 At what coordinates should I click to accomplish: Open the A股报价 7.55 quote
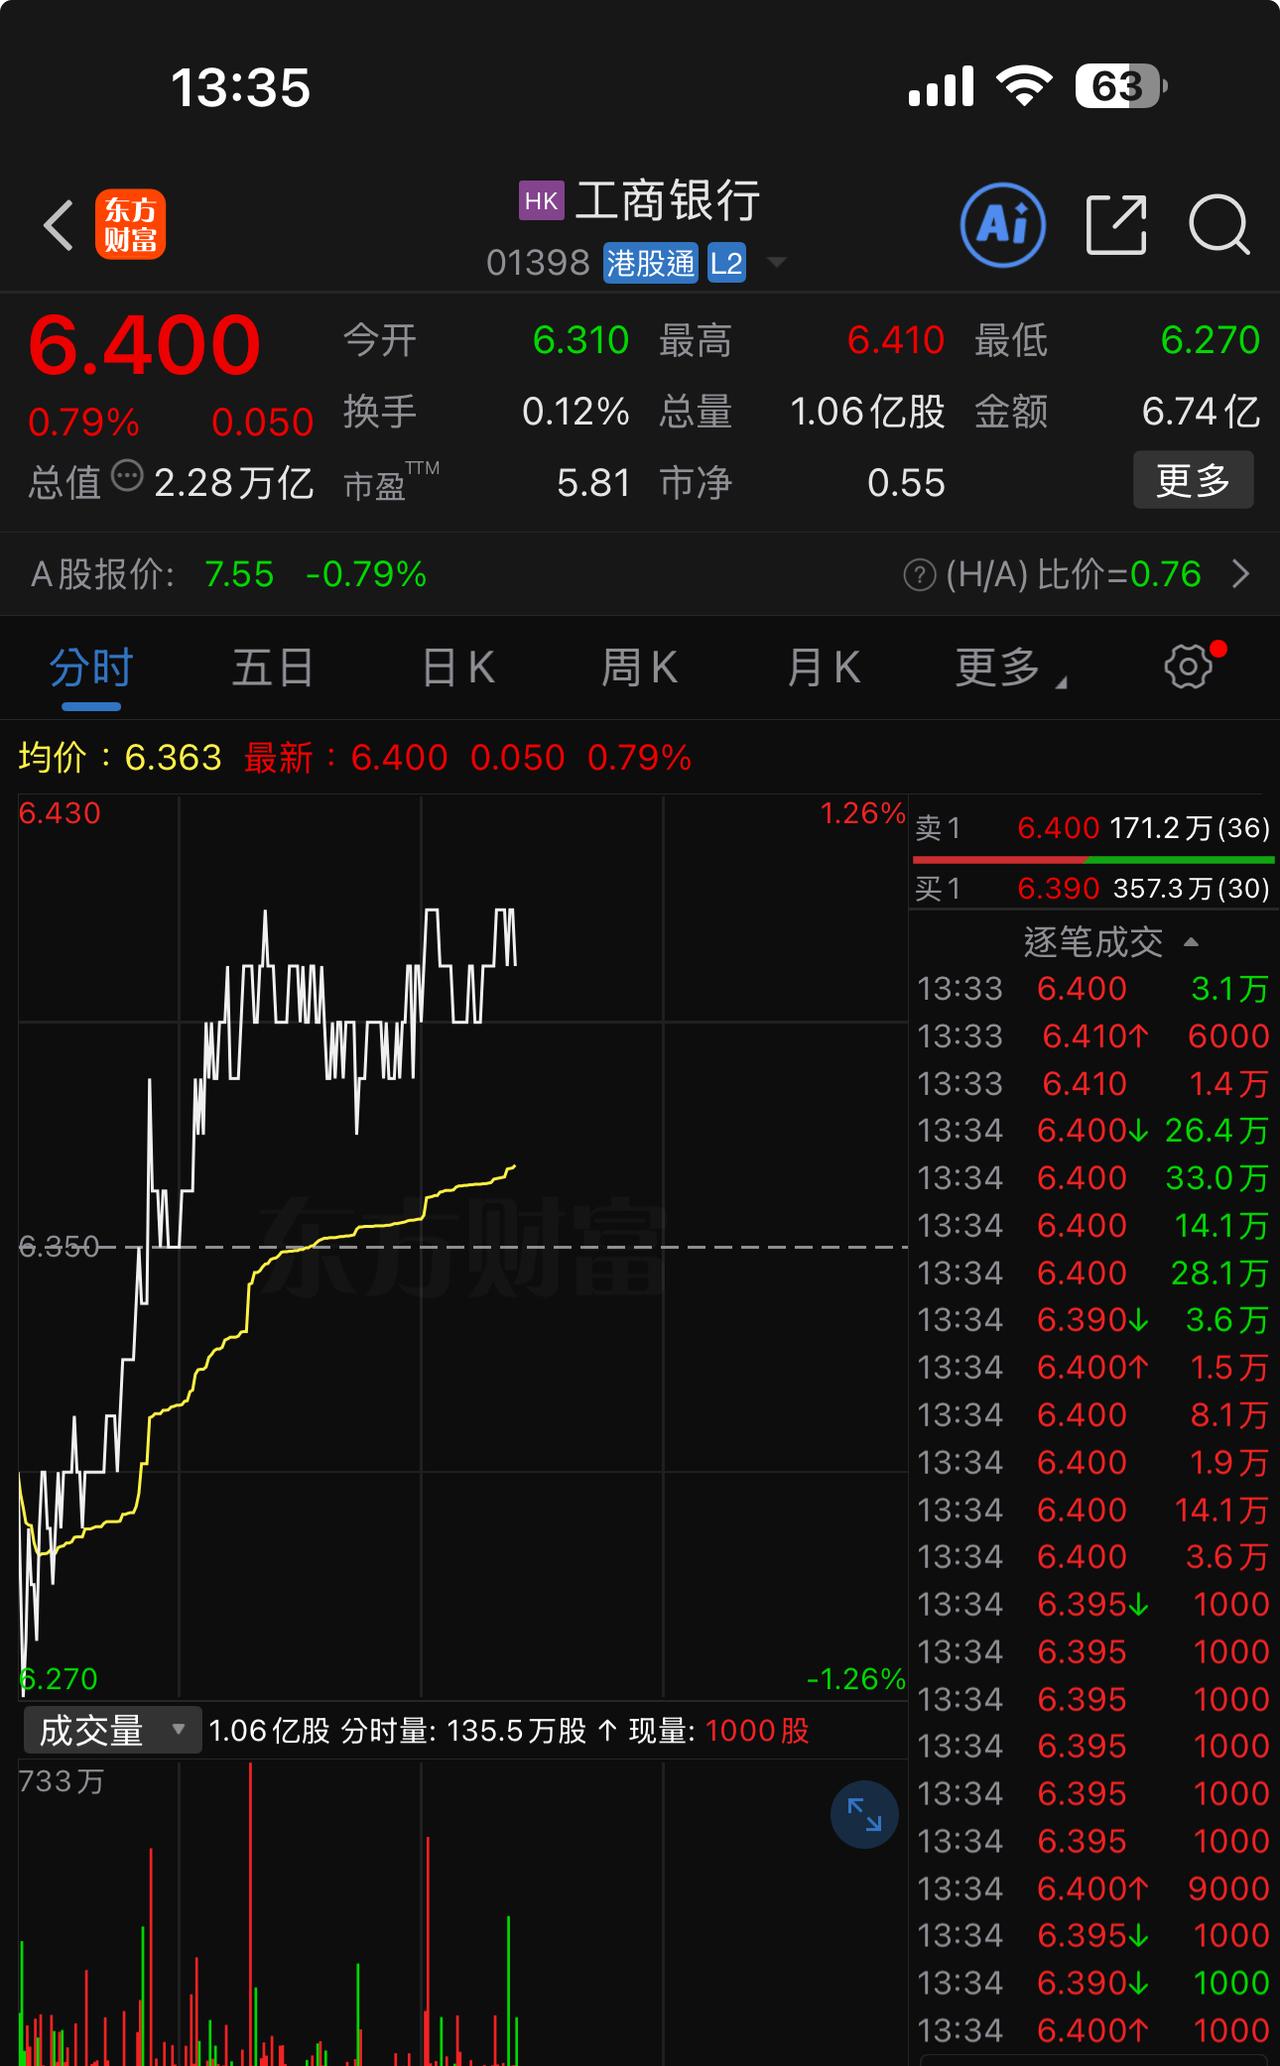[x=239, y=575]
